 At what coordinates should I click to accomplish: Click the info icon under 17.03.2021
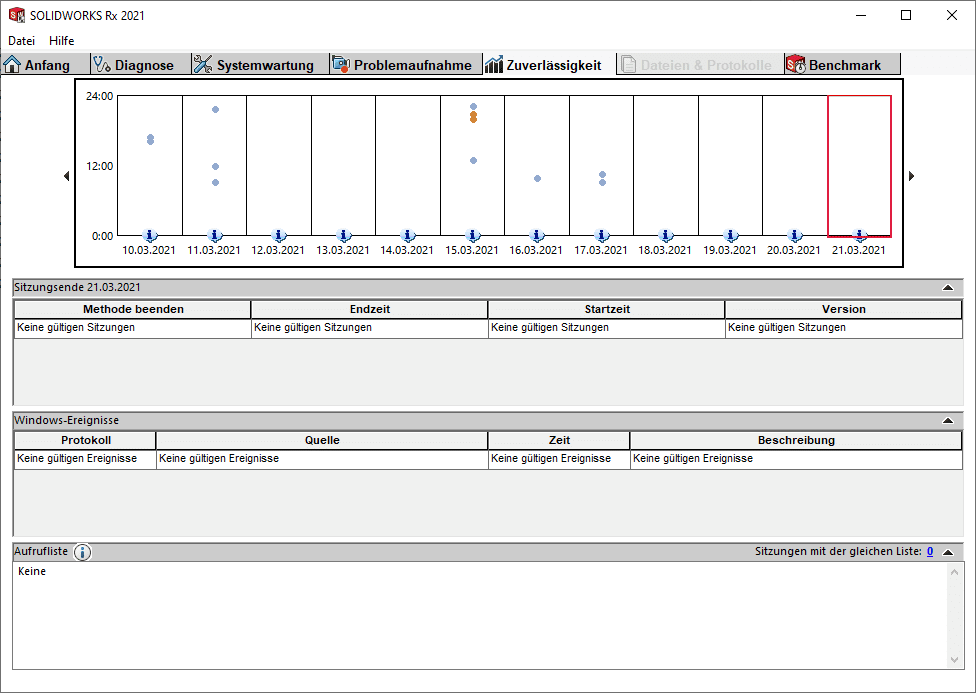click(x=602, y=236)
